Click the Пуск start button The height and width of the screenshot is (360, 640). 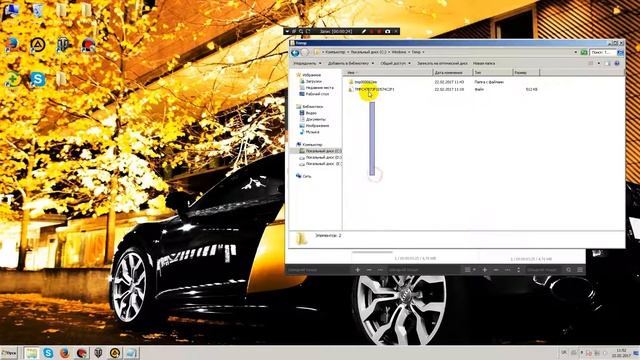click(x=9, y=353)
